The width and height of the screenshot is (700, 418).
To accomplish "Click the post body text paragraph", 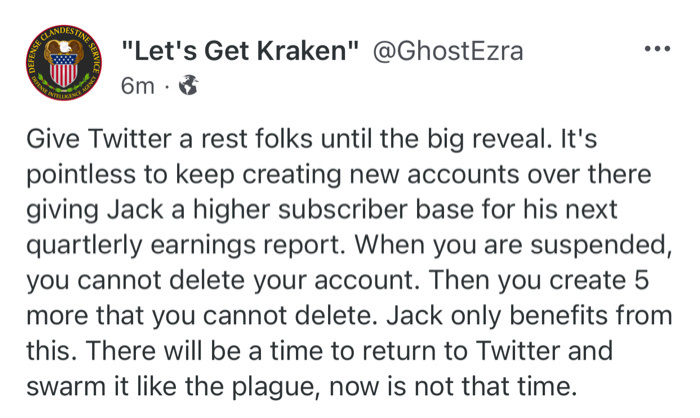I will (x=349, y=262).
